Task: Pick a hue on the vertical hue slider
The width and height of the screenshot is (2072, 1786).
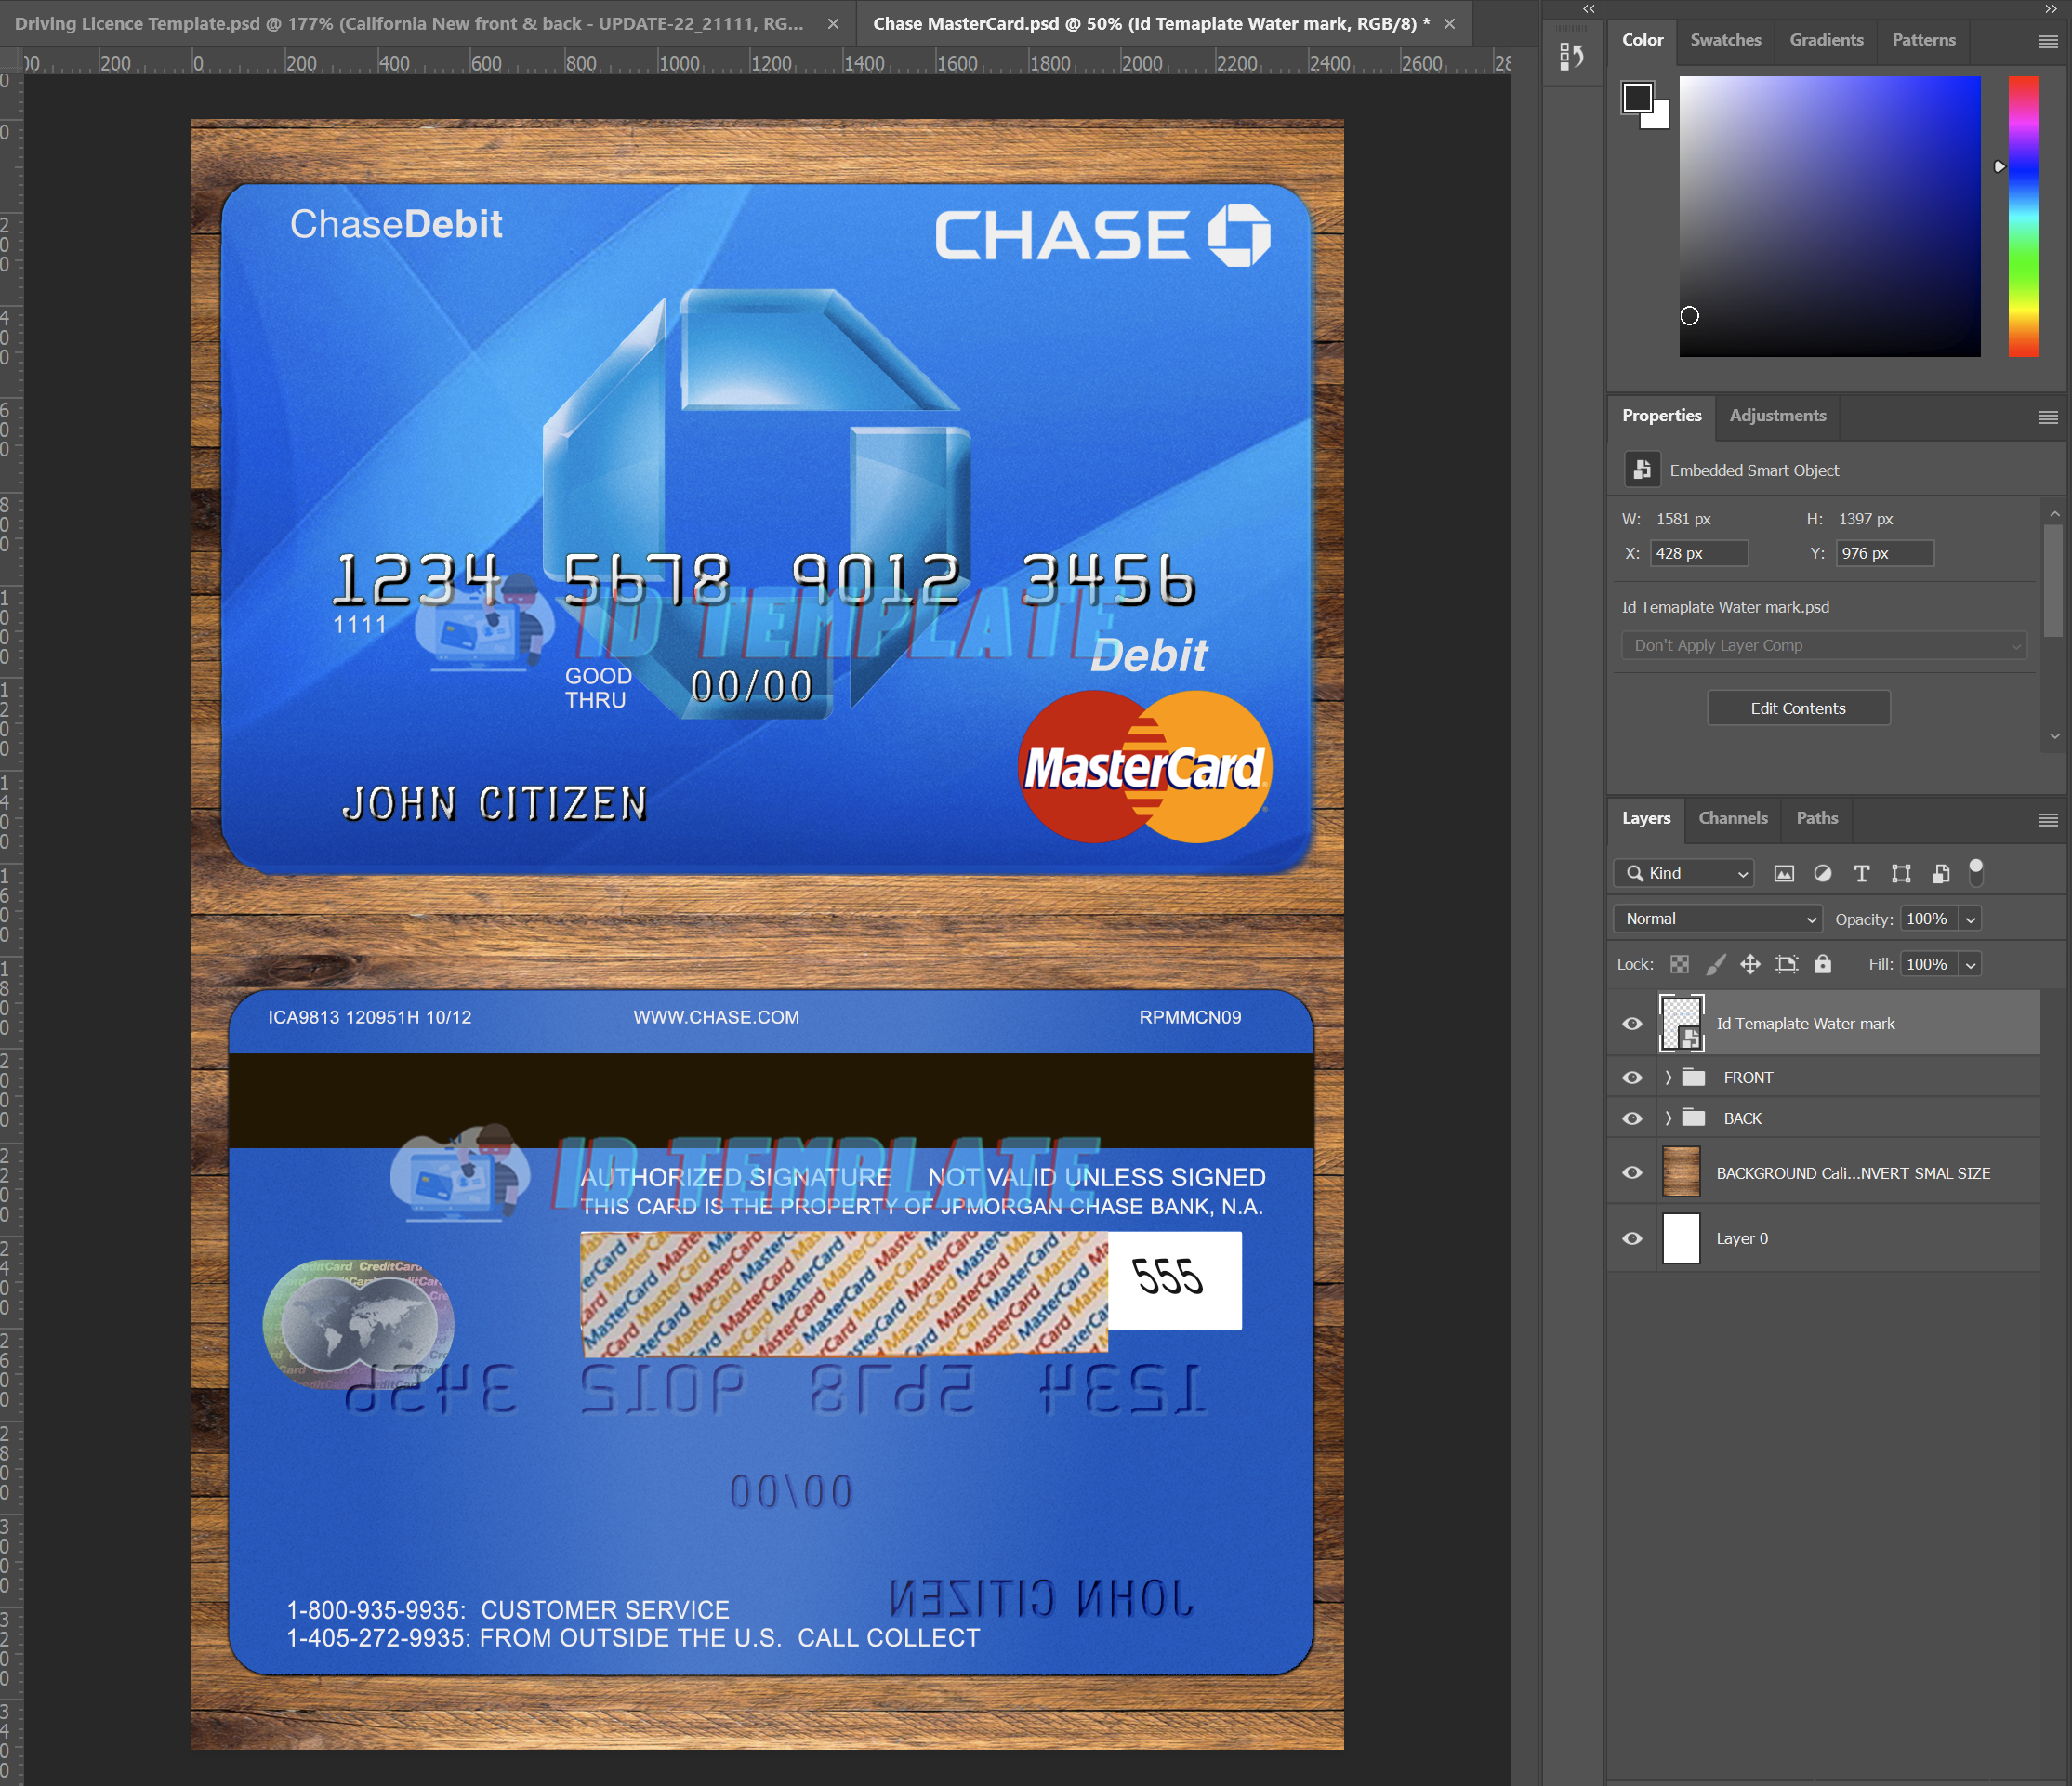Action: 2023,215
